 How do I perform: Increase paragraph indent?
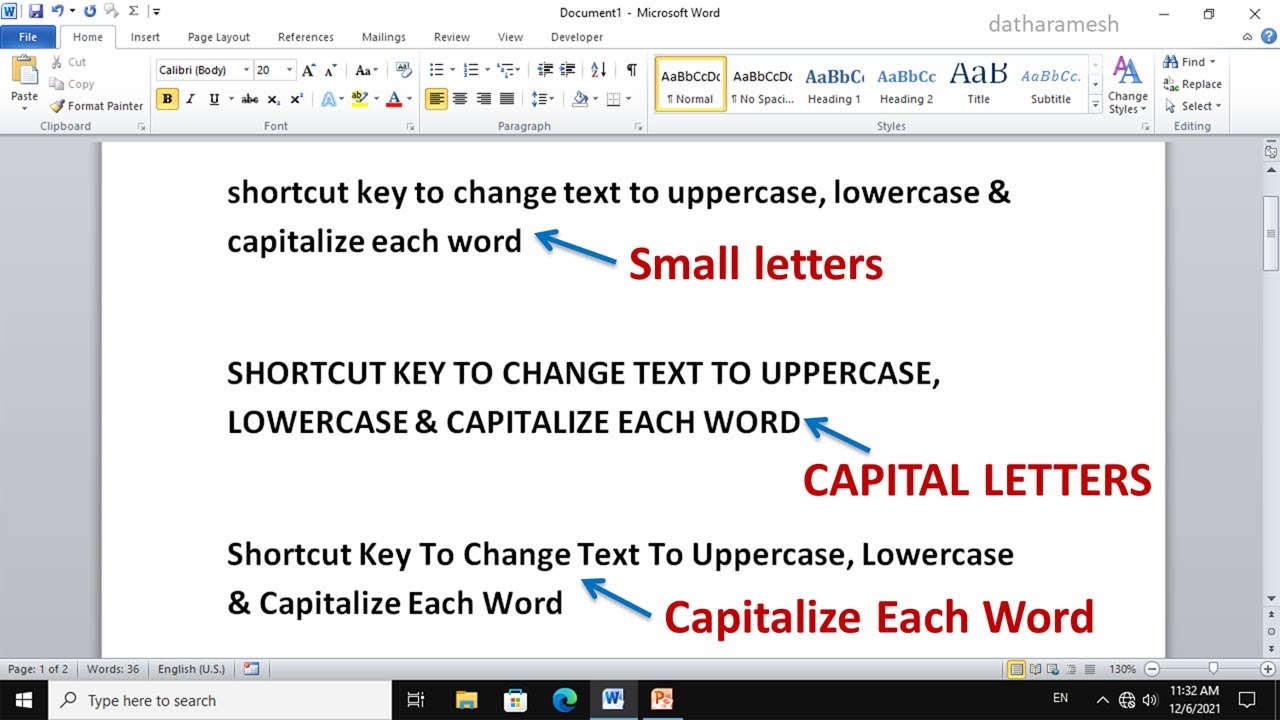(x=569, y=70)
